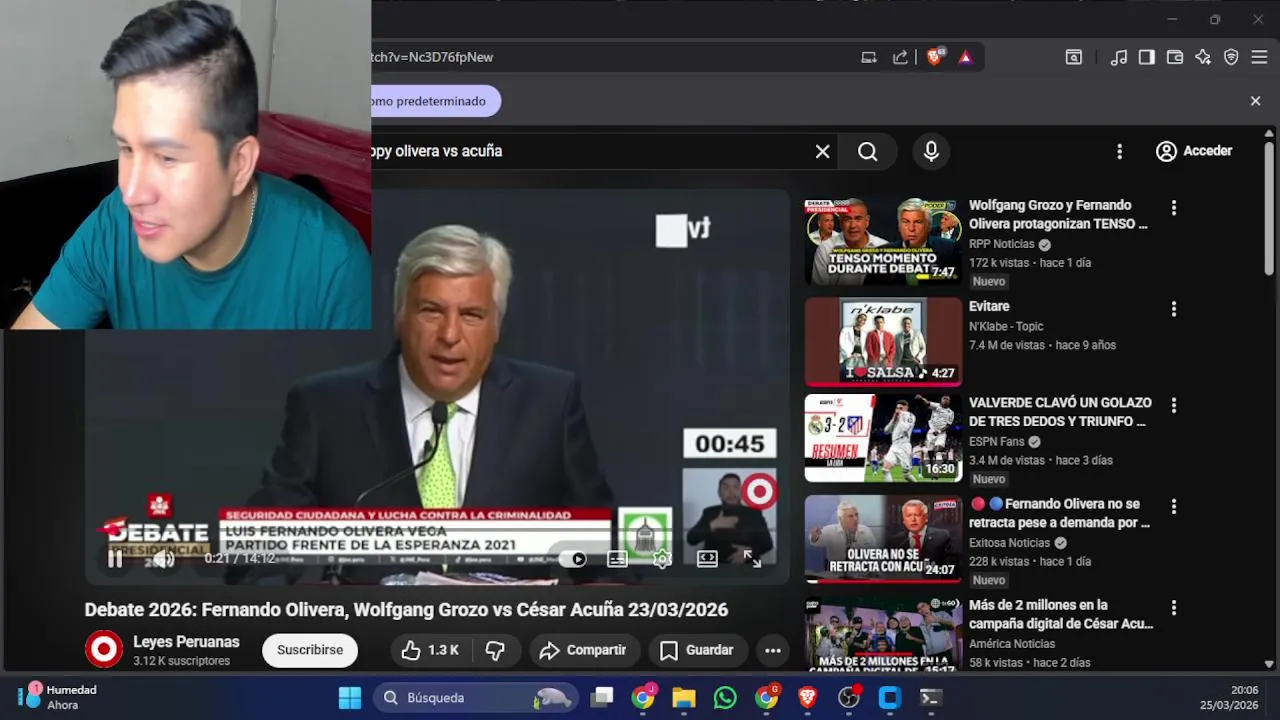
Task: Open options menu for Evitare video
Action: pos(1174,309)
